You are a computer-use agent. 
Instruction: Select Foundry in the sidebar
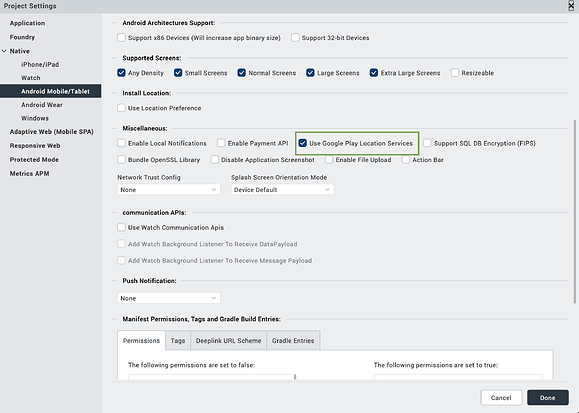(22, 37)
